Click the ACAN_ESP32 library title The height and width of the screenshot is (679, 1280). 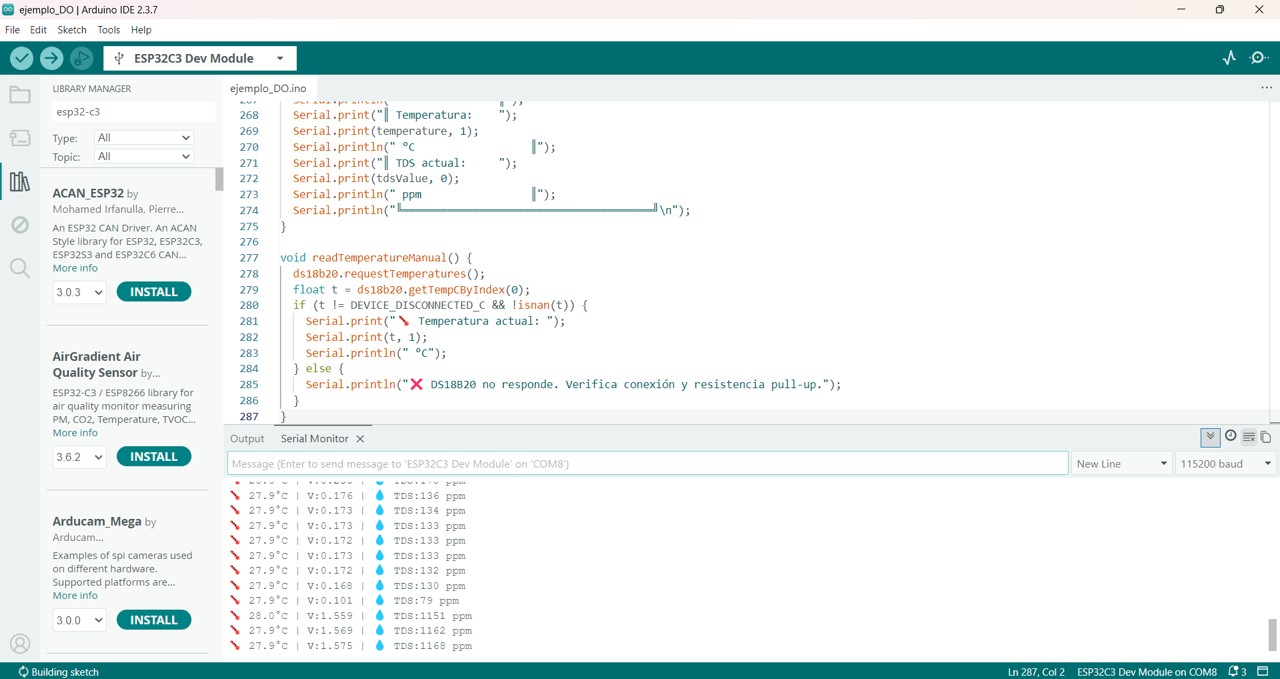pos(88,193)
